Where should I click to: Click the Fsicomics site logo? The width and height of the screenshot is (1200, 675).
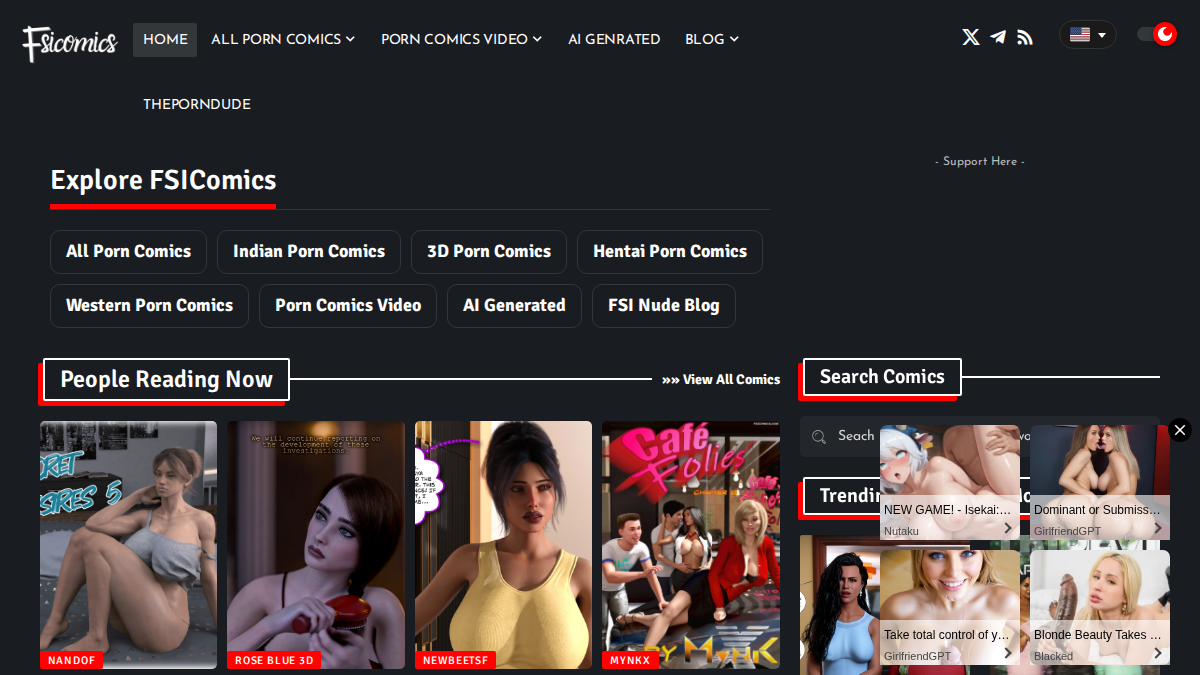click(70, 41)
